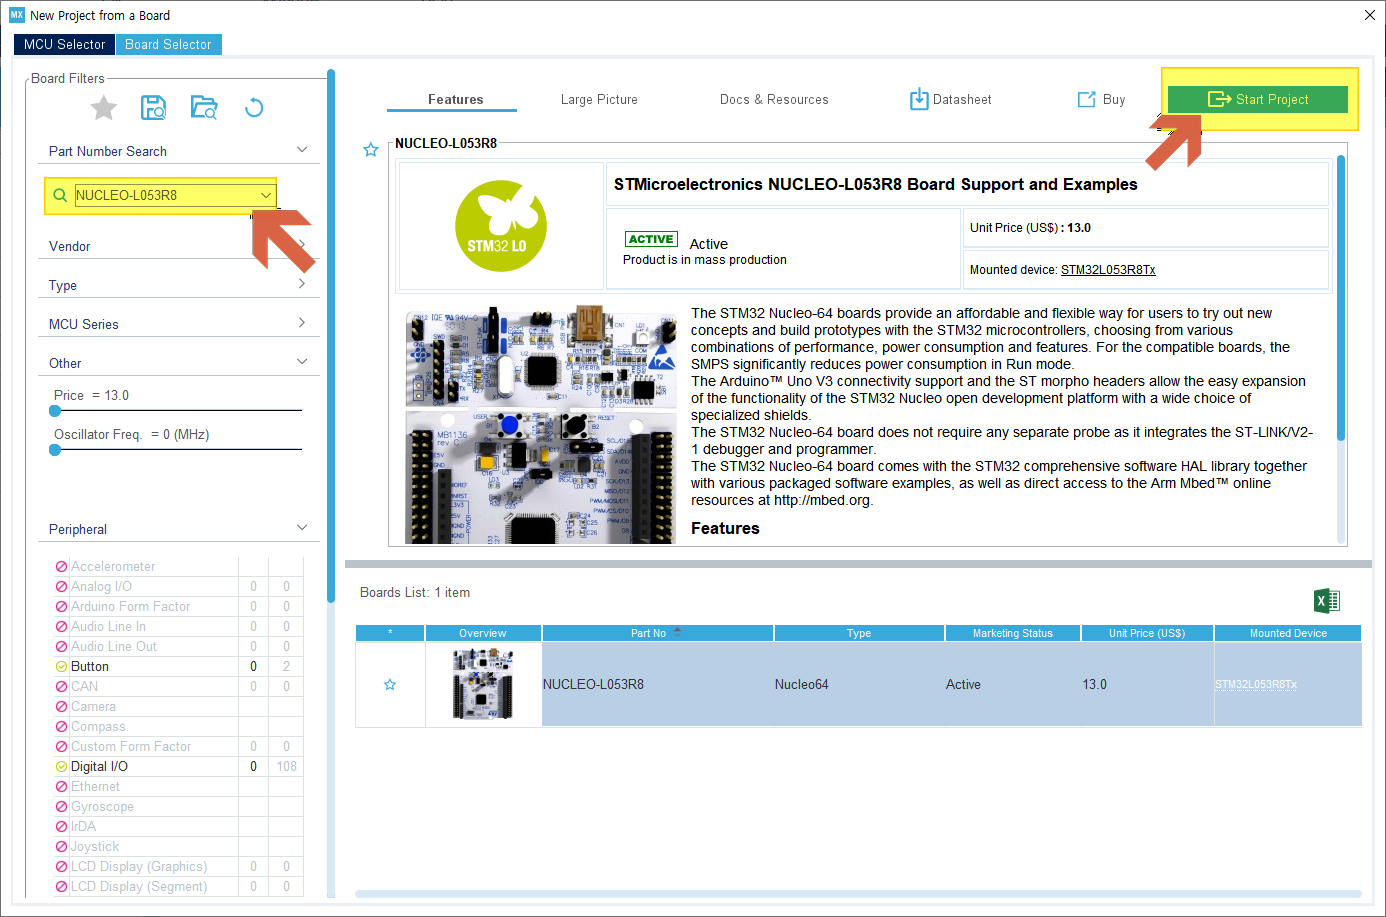Click the board thumbnail in the boards list
Image resolution: width=1386 pixels, height=917 pixels.
pos(483,685)
